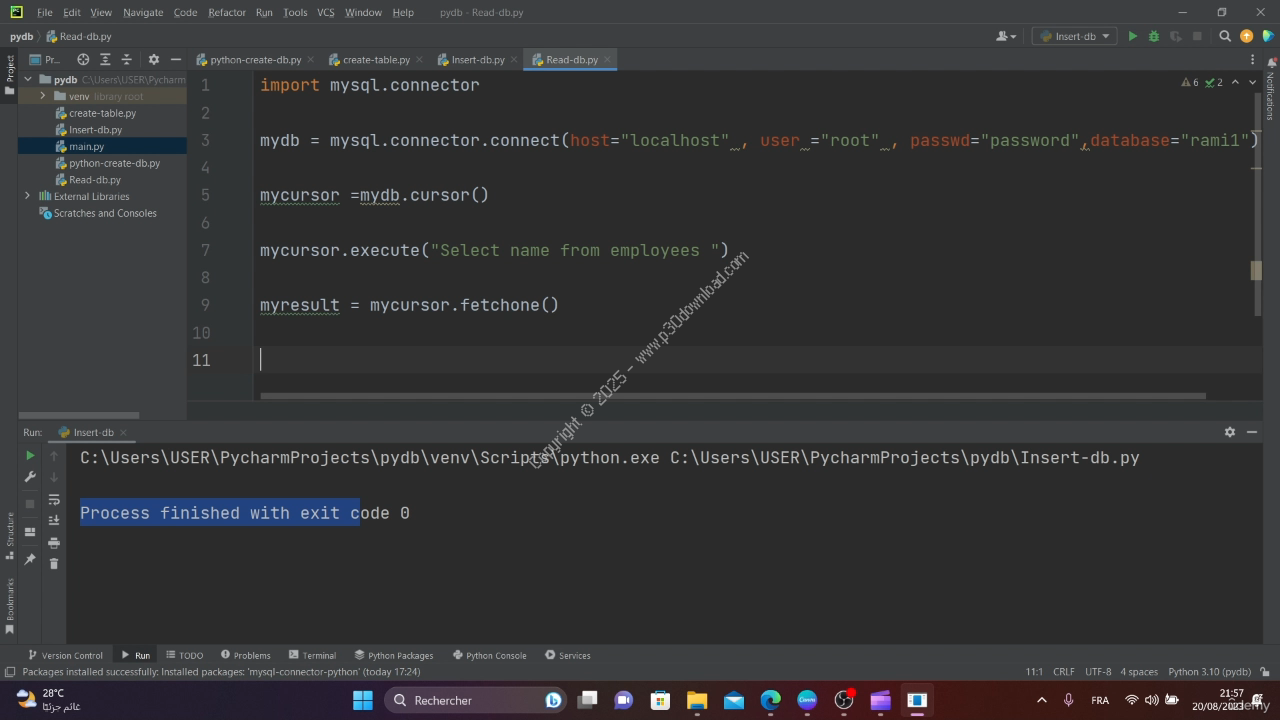The width and height of the screenshot is (1280, 720).
Task: Open the Python Console tool window
Action: point(489,655)
